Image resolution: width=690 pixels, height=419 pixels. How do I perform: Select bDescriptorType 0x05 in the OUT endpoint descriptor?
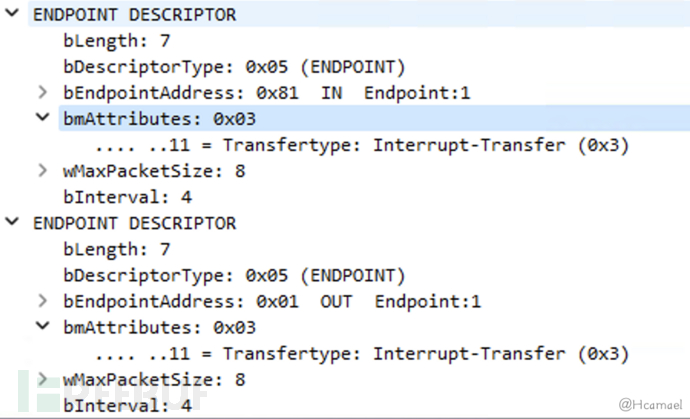coord(232,275)
